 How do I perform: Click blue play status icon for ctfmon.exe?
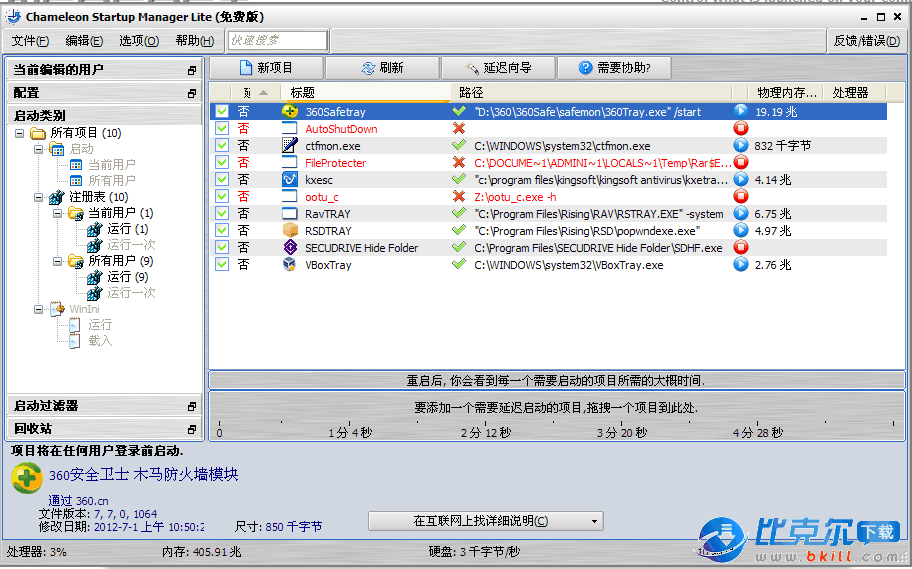pos(740,145)
